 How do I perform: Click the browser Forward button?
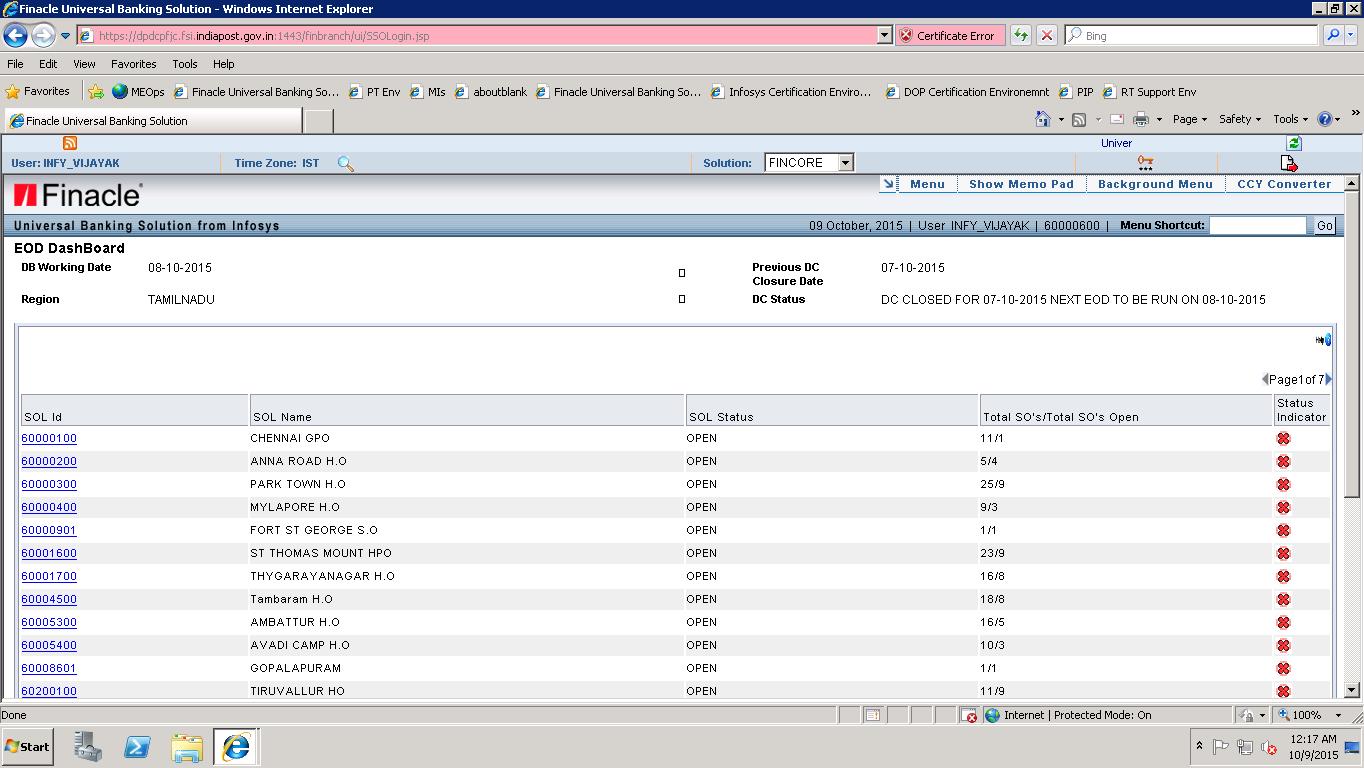[x=42, y=35]
